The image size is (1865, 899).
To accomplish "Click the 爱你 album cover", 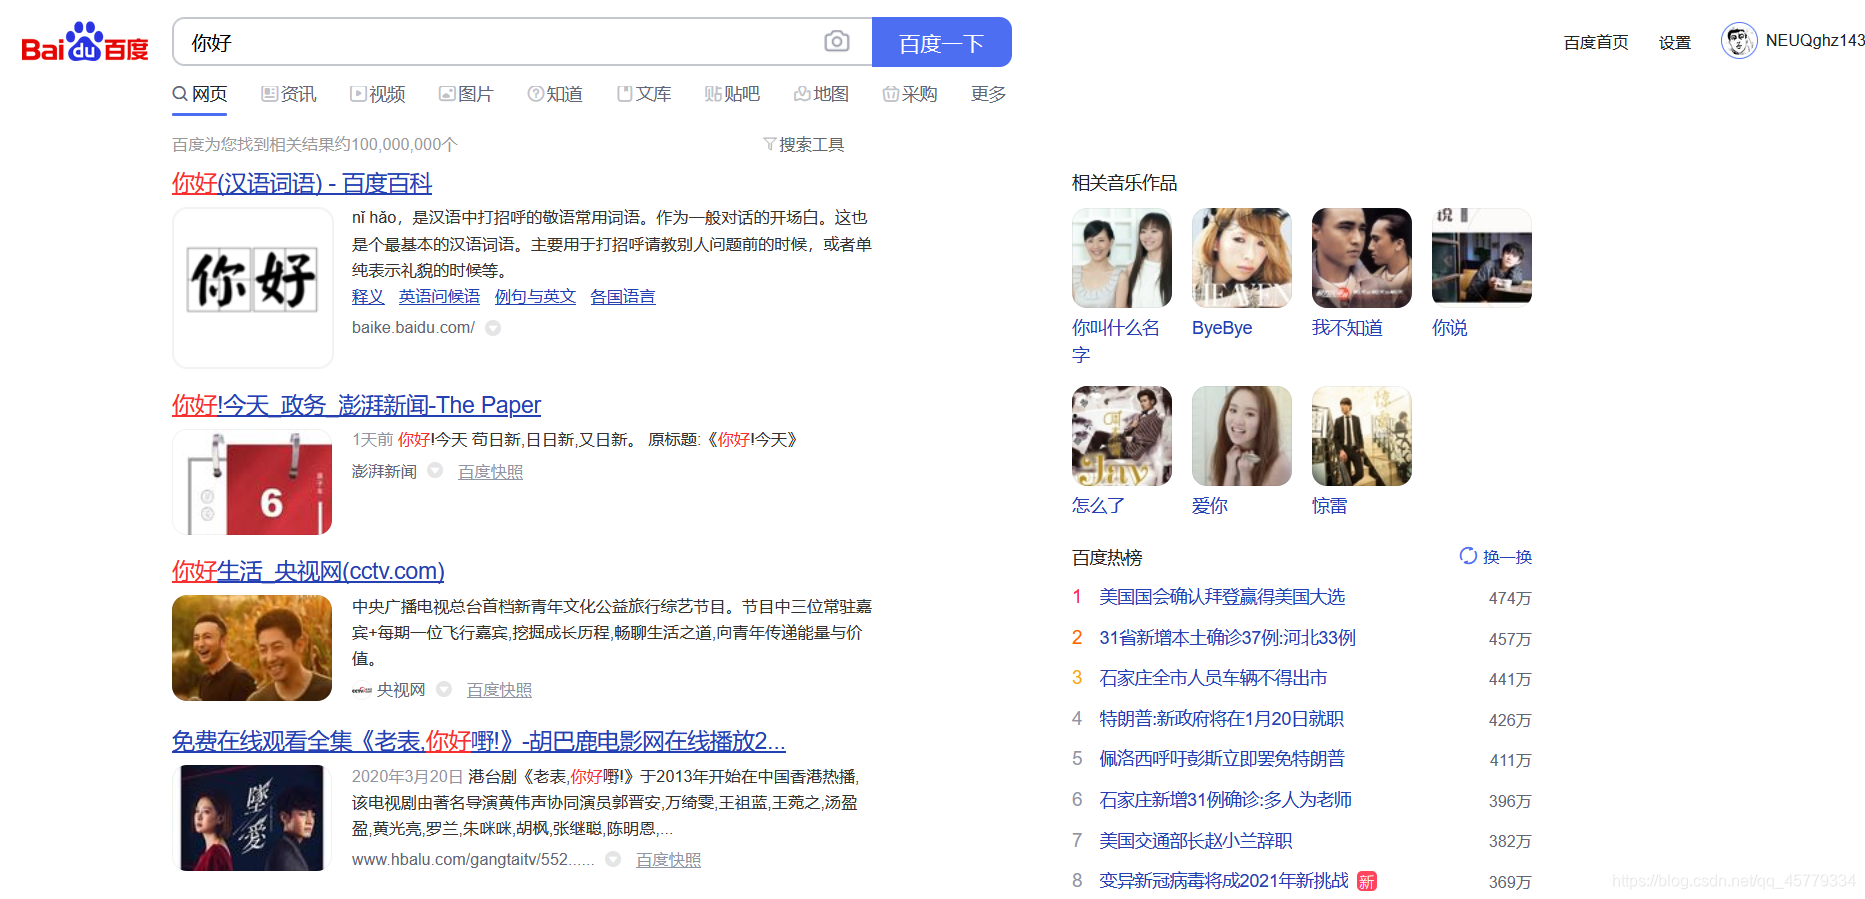I will [1242, 436].
